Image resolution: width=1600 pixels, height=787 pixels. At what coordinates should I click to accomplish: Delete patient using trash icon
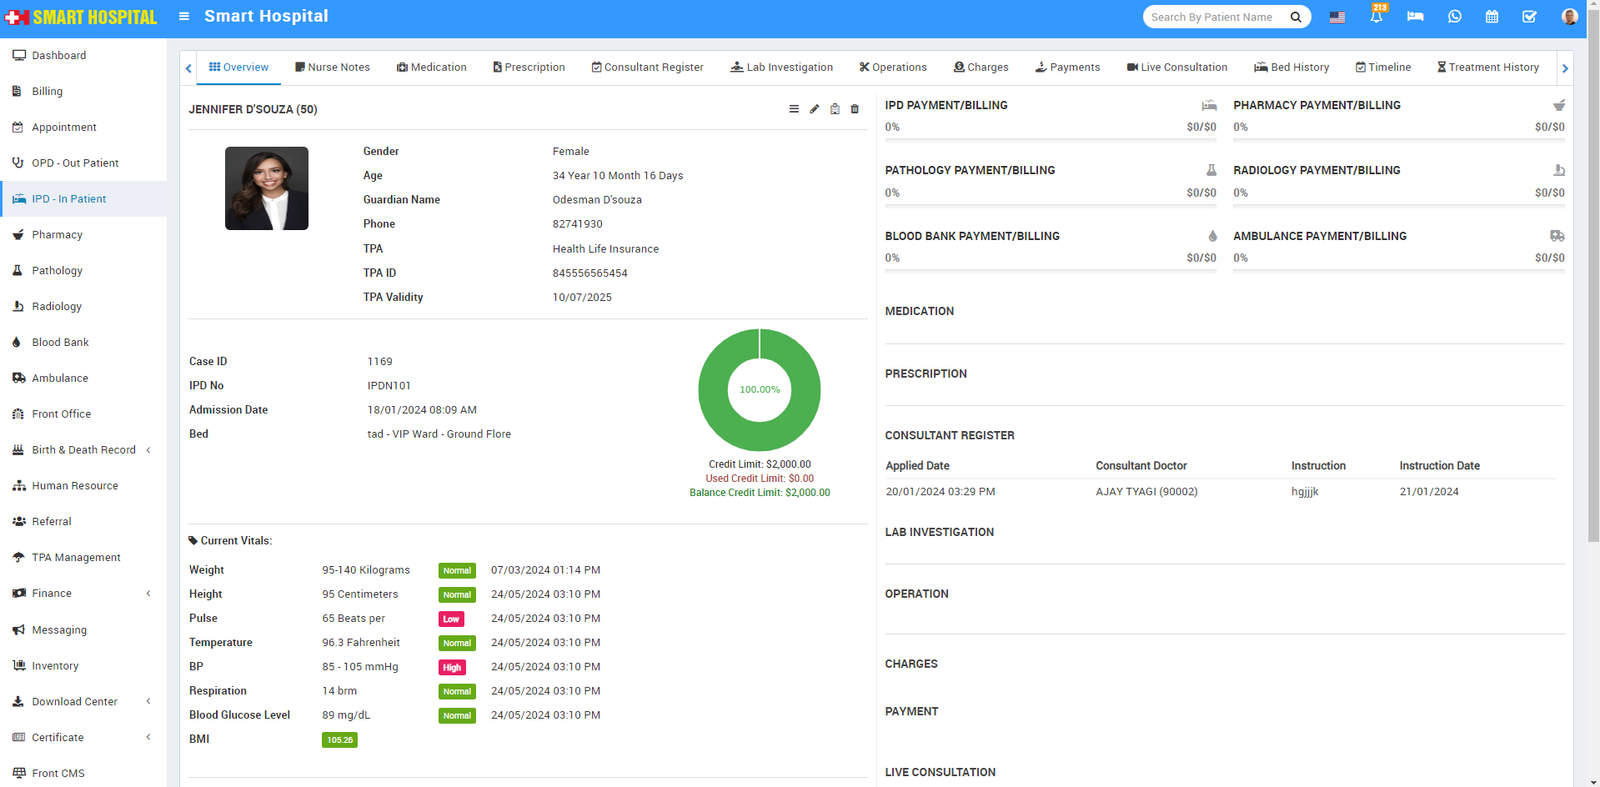[854, 109]
